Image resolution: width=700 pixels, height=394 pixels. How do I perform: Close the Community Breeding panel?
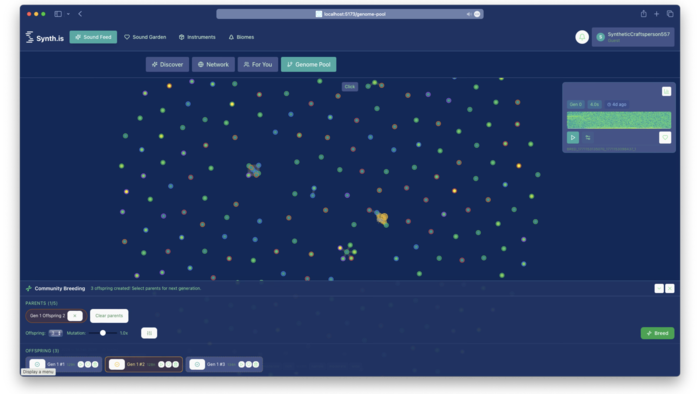point(670,288)
